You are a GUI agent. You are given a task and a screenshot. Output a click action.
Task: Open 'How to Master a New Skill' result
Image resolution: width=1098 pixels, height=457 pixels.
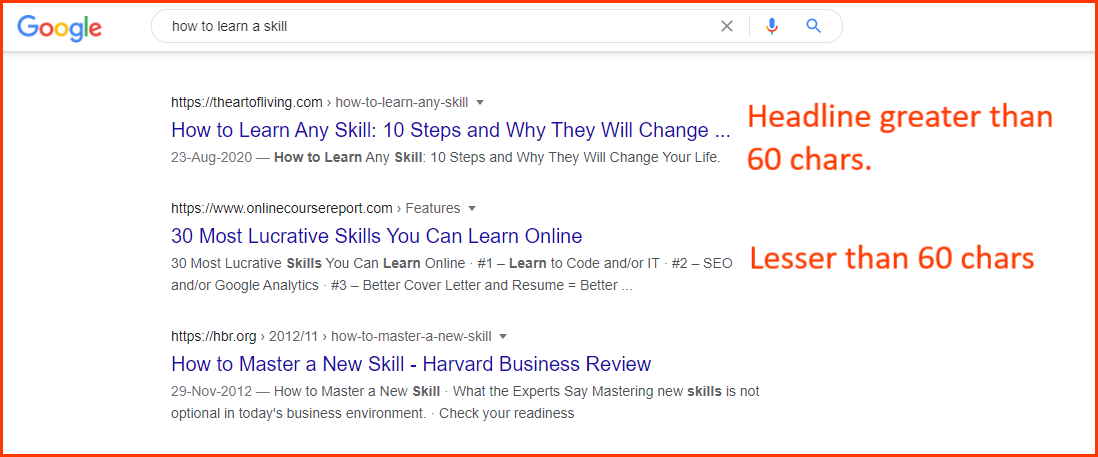click(411, 364)
